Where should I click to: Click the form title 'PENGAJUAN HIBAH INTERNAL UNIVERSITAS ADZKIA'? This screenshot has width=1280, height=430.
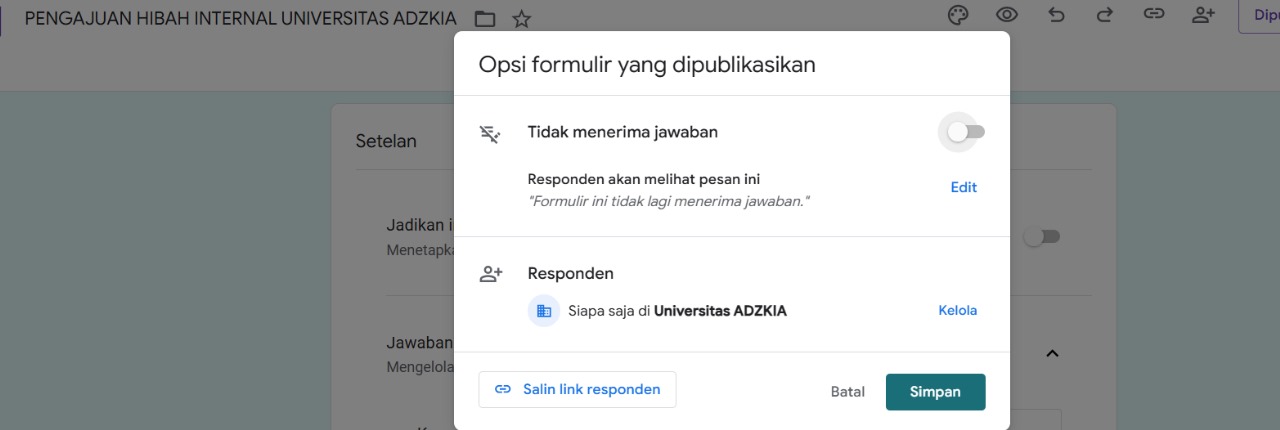pyautogui.click(x=240, y=18)
